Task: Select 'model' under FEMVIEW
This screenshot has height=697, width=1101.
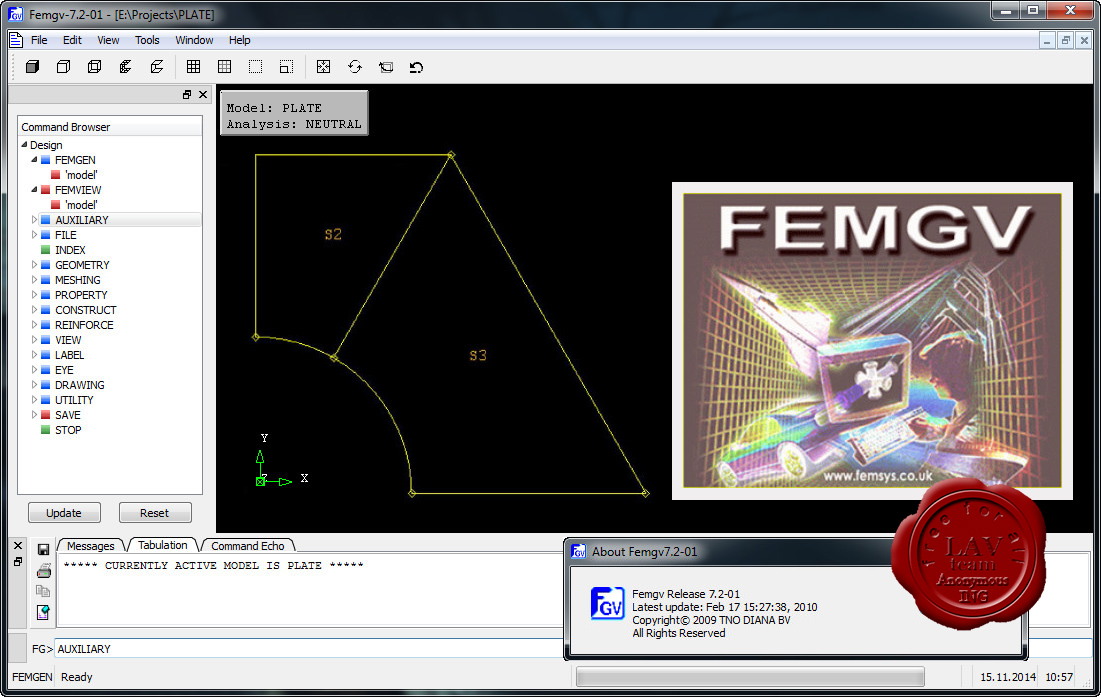Action: [x=81, y=205]
